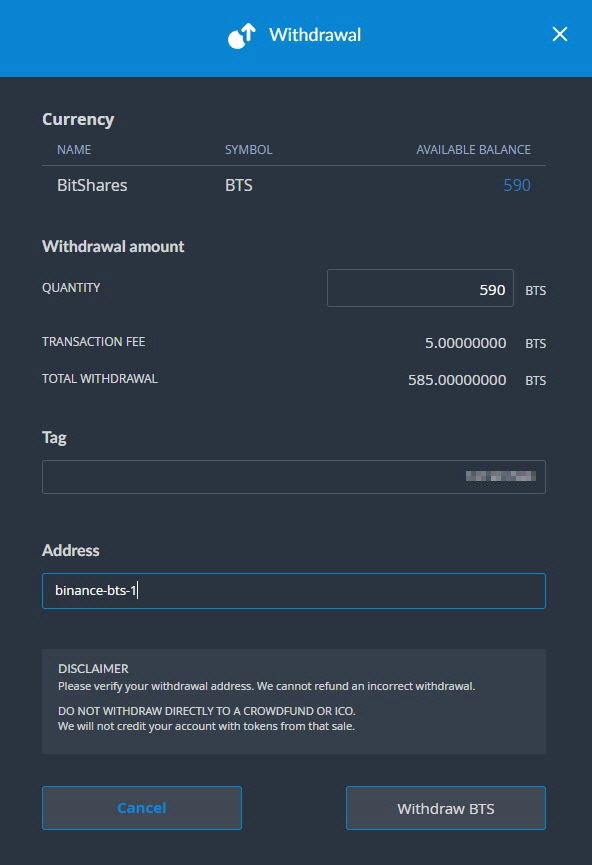Close the Withdrawal dialog with the X
Image resolution: width=592 pixels, height=865 pixels.
pos(559,34)
